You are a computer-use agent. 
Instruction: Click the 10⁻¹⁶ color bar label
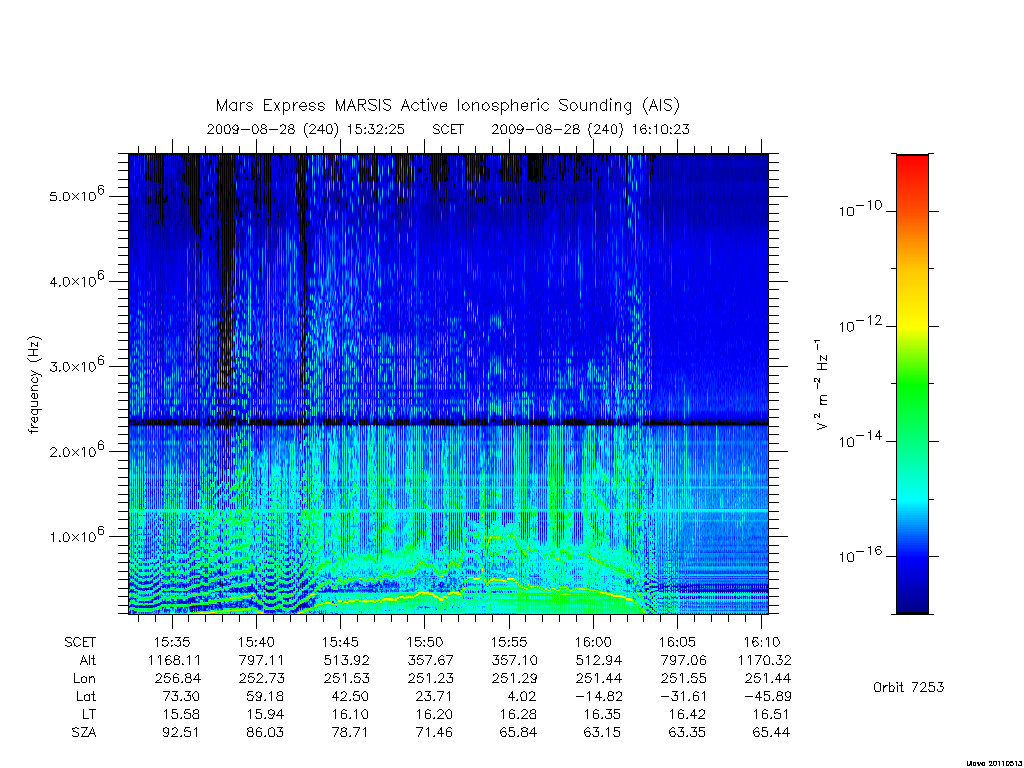pos(860,555)
